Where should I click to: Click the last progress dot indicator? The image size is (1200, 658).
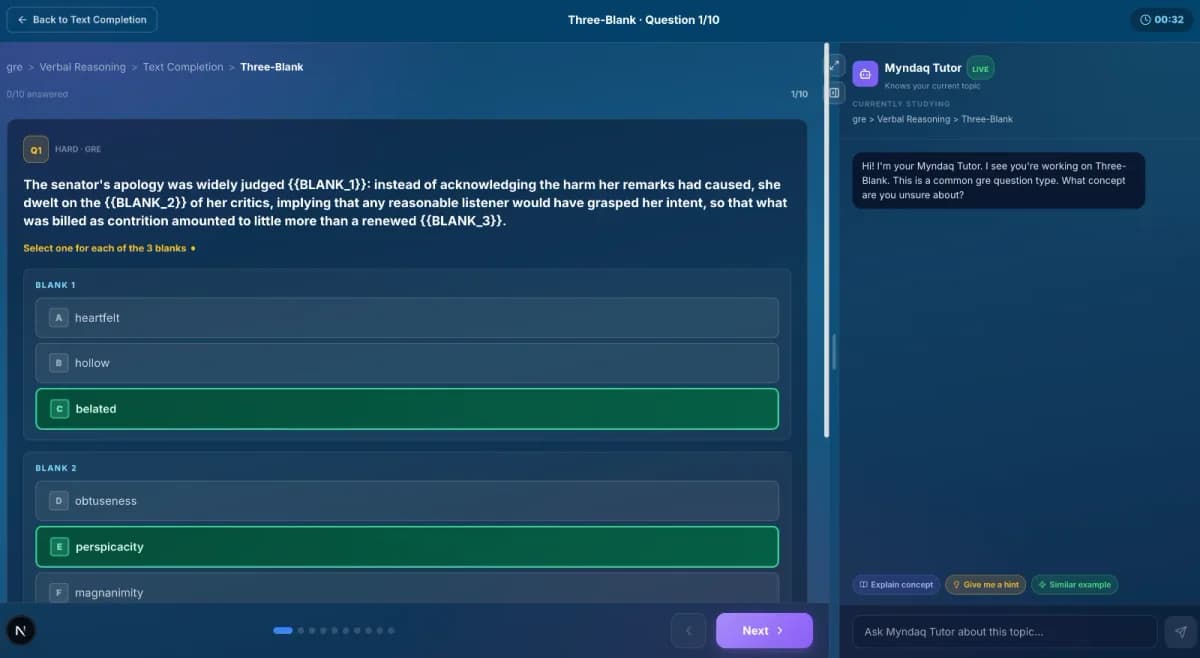[391, 631]
